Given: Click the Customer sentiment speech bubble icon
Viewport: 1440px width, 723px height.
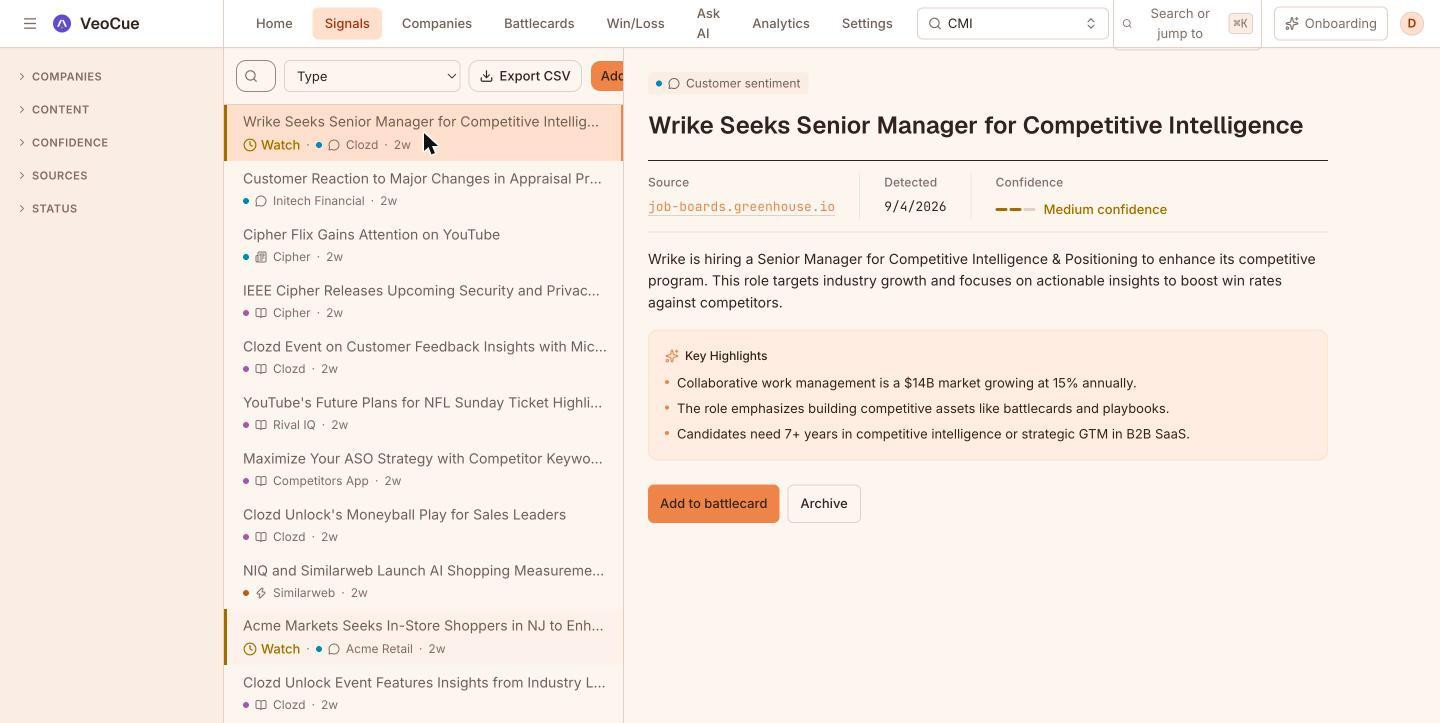Looking at the screenshot, I should tap(674, 83).
